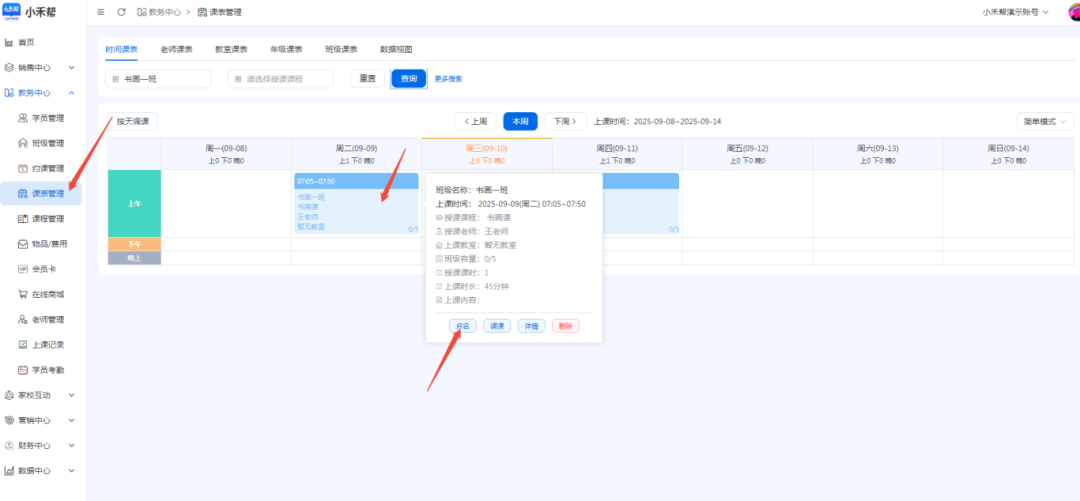Click the refresh icon in top bar
This screenshot has height=501, width=1080.
(x=122, y=12)
